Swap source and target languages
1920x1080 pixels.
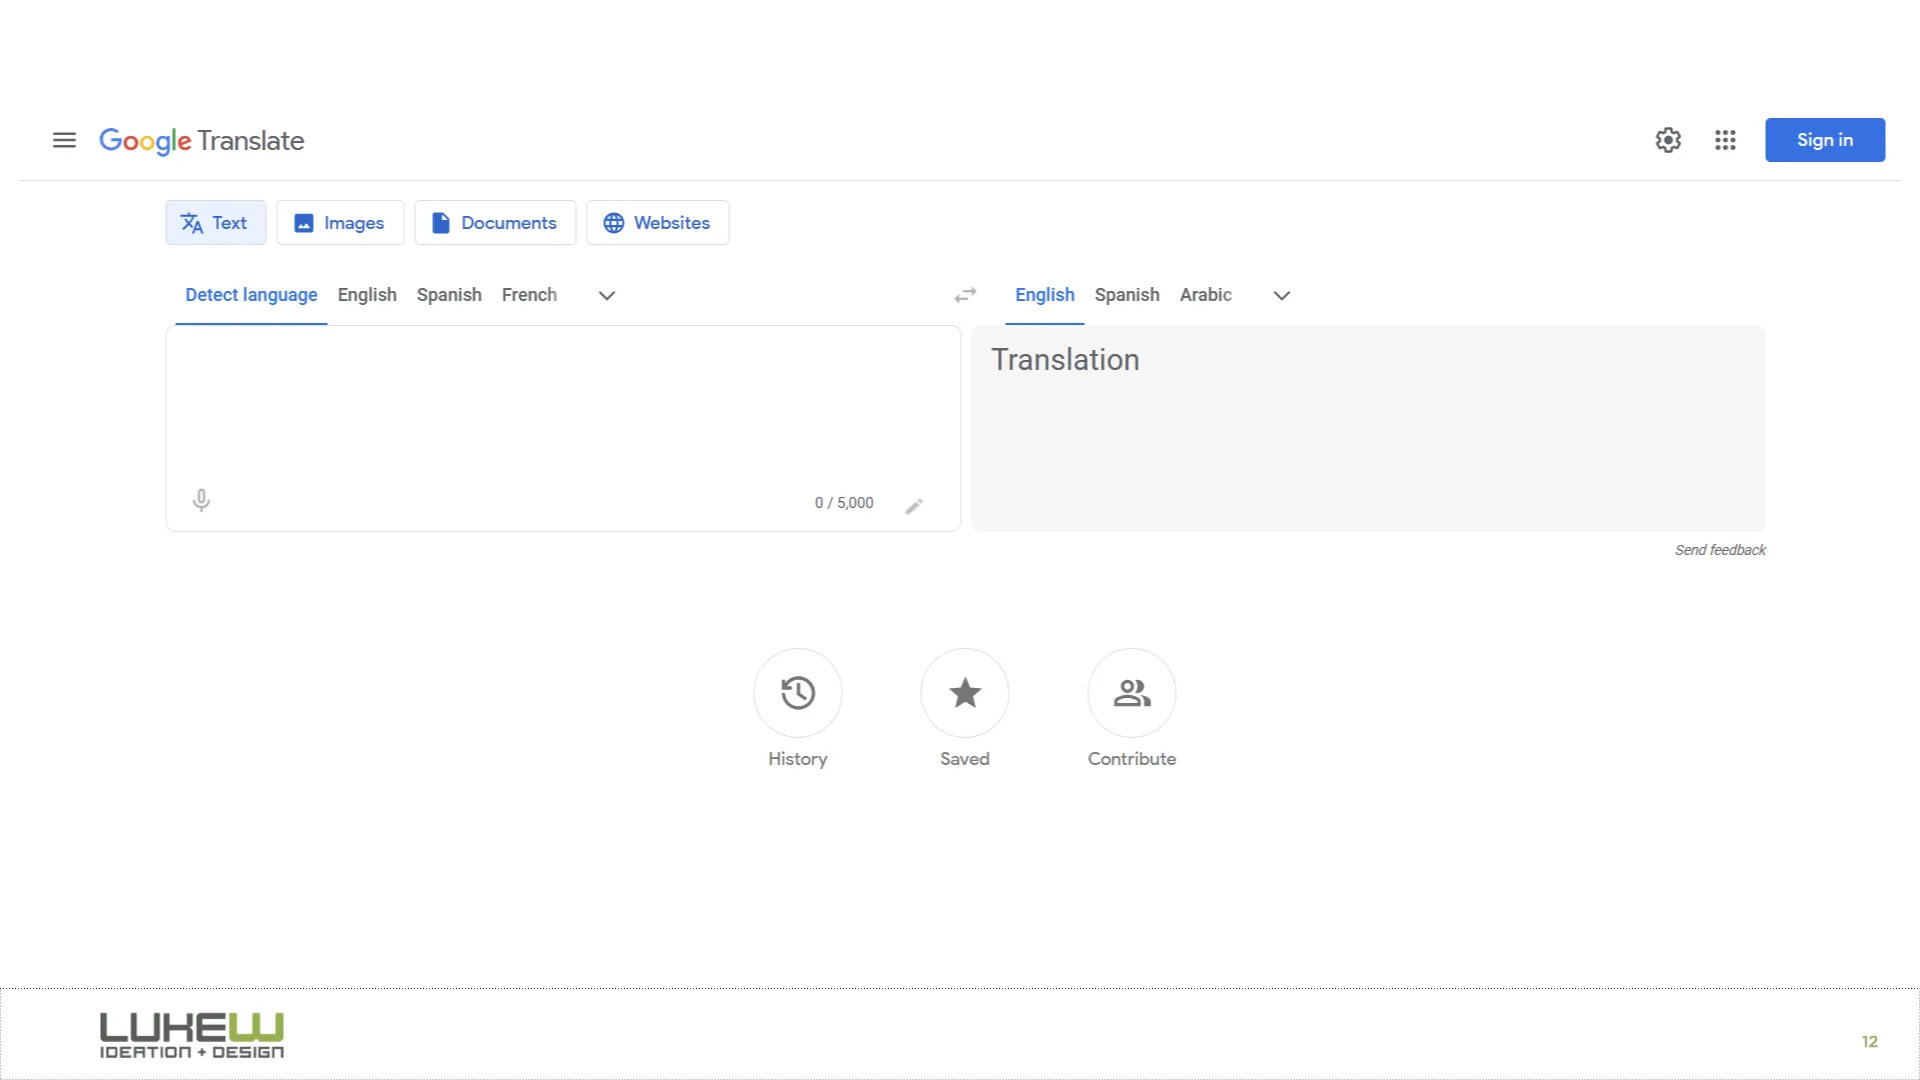coord(964,294)
